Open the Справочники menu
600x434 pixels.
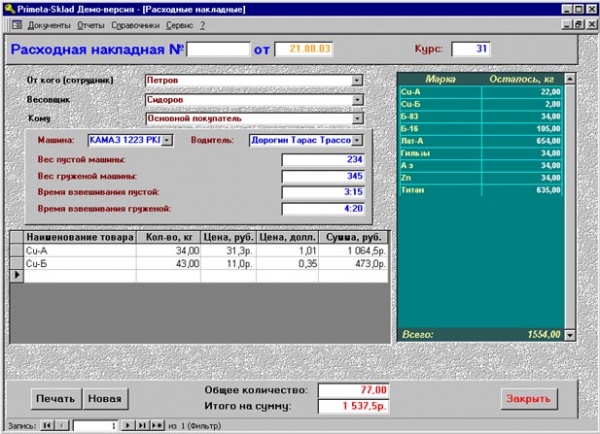[135, 26]
